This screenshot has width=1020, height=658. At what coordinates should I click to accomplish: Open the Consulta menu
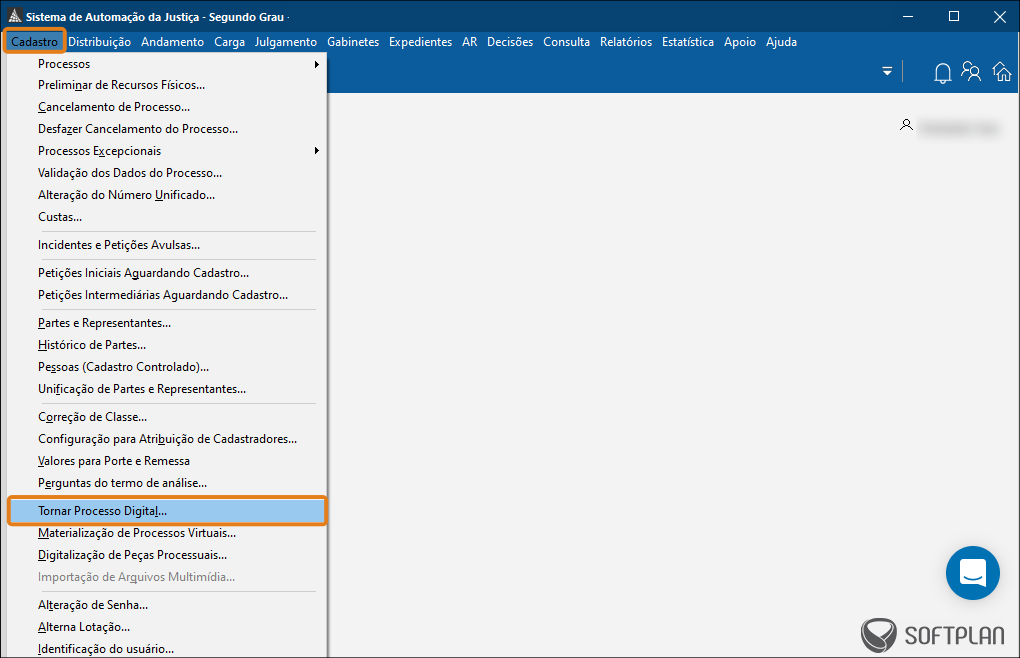567,42
